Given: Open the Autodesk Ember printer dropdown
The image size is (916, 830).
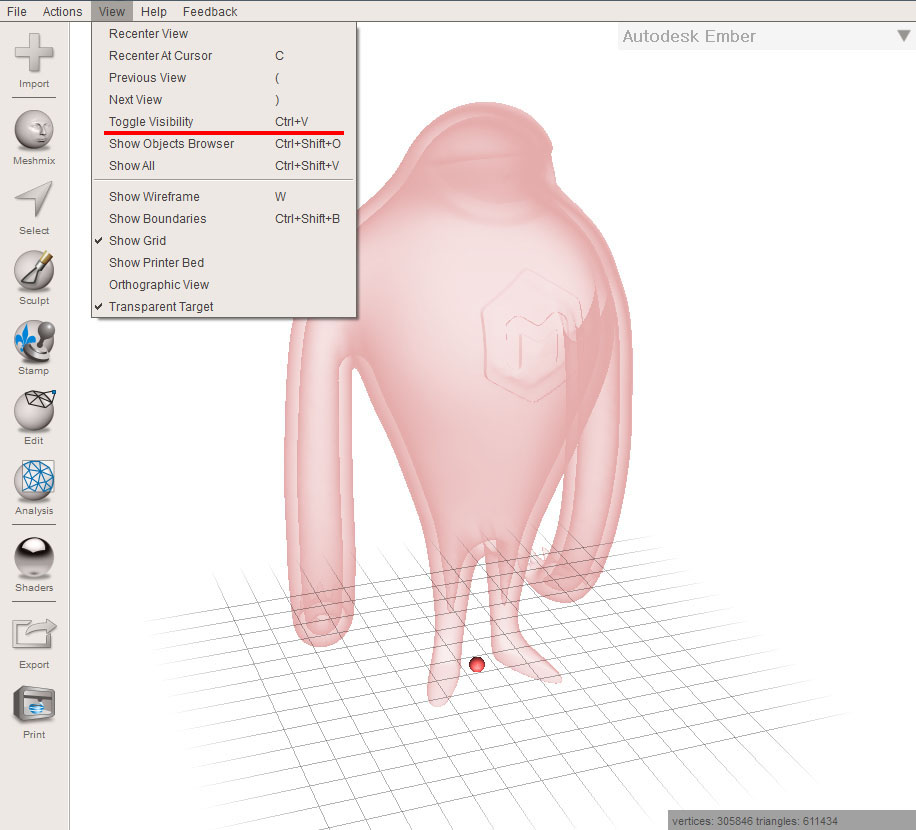Looking at the screenshot, I should click(766, 36).
